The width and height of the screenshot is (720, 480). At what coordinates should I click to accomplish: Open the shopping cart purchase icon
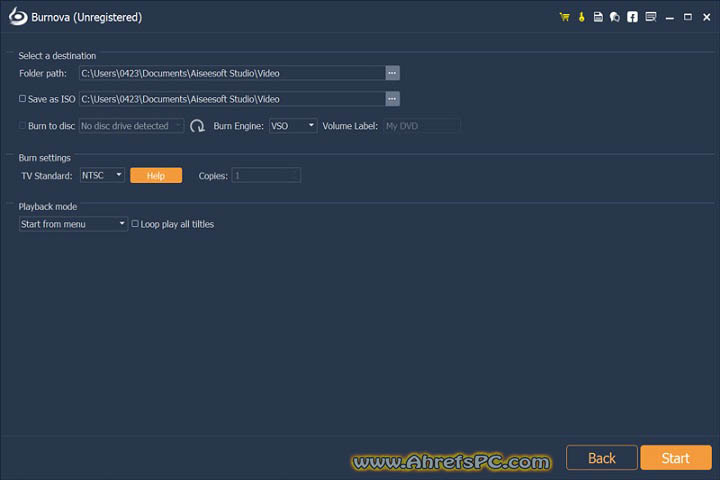[564, 17]
